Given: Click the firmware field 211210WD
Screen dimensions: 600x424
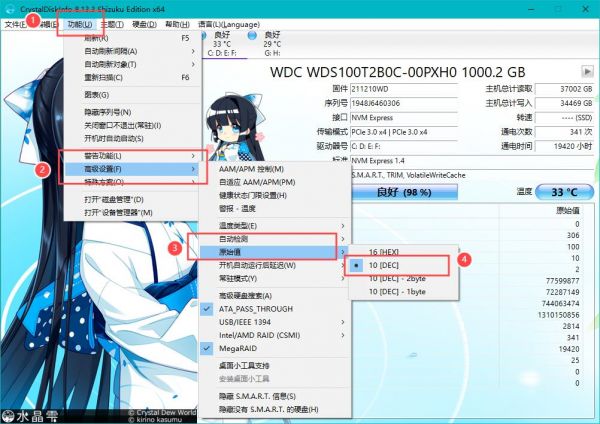Looking at the screenshot, I should (x=404, y=89).
